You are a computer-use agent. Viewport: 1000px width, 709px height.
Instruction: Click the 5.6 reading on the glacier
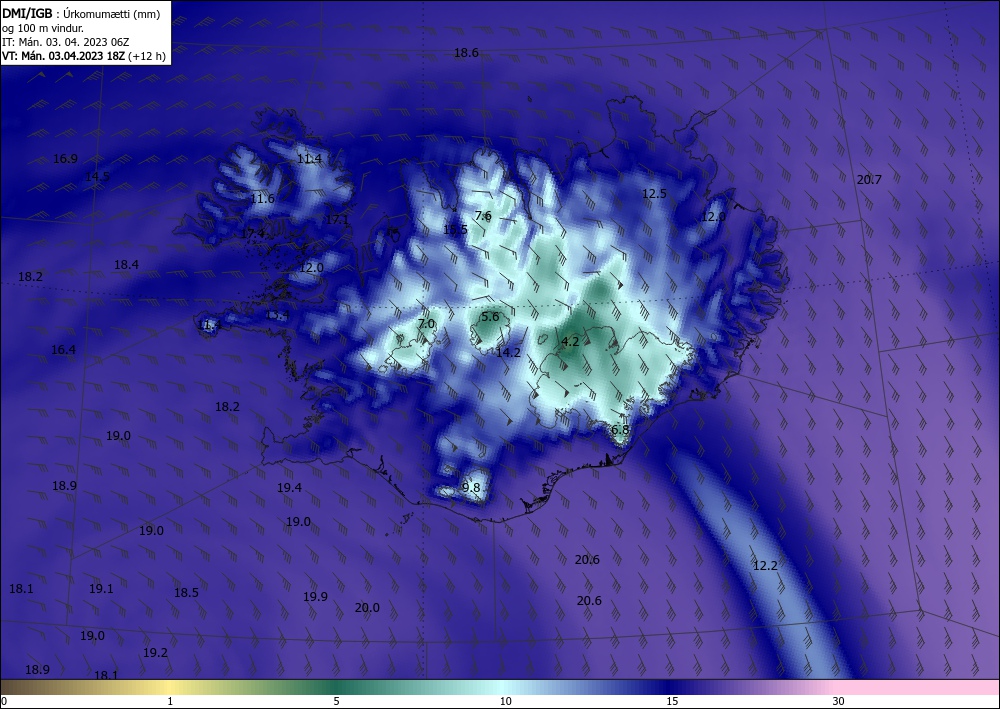(x=490, y=317)
